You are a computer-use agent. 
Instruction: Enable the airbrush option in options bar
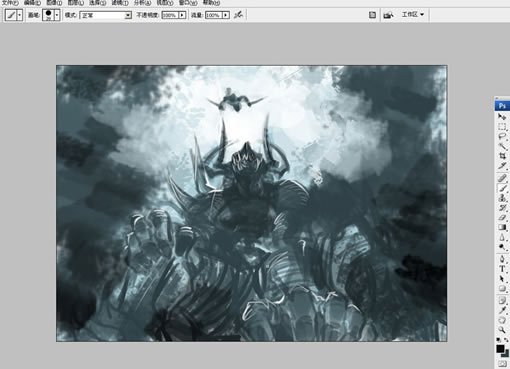click(238, 15)
